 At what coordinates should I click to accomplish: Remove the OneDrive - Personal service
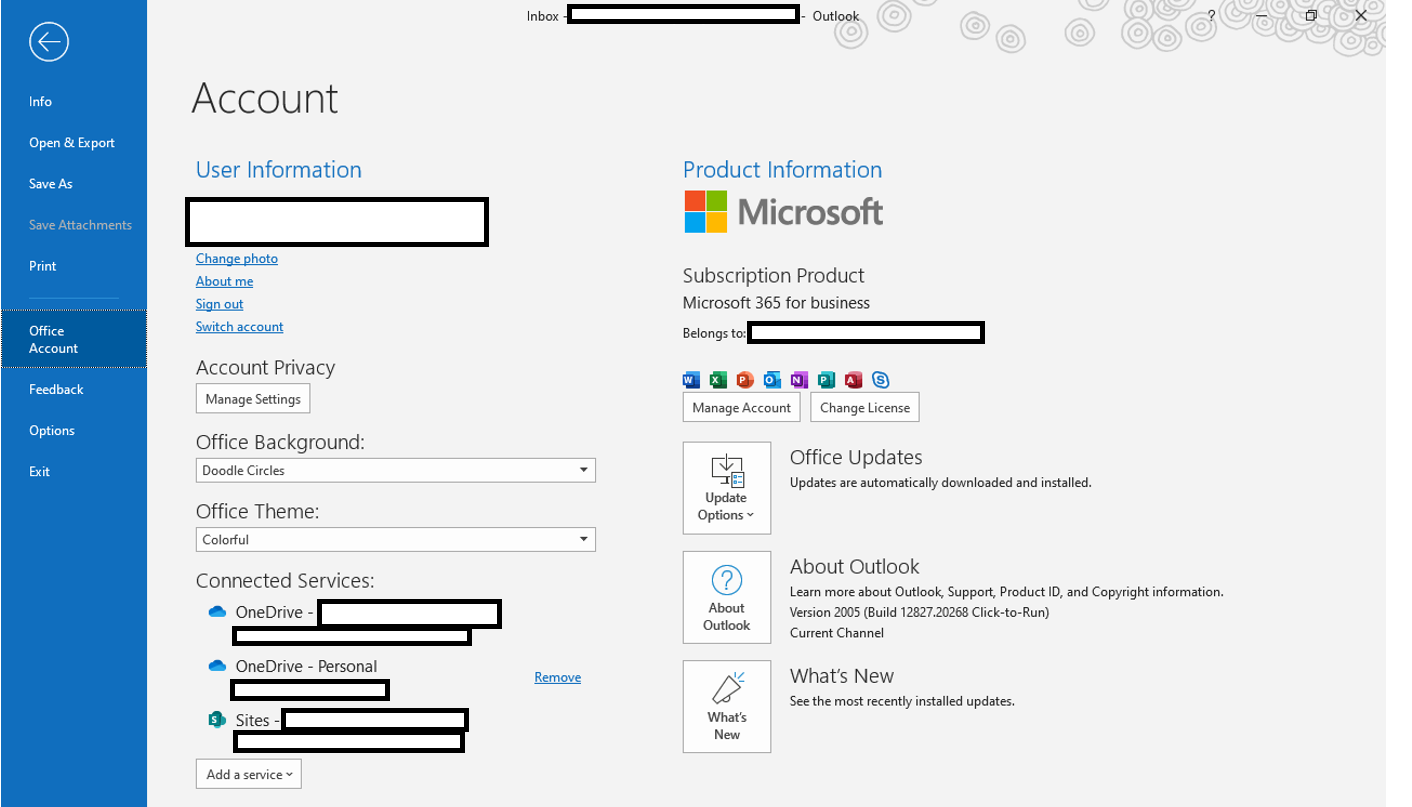[x=557, y=678]
